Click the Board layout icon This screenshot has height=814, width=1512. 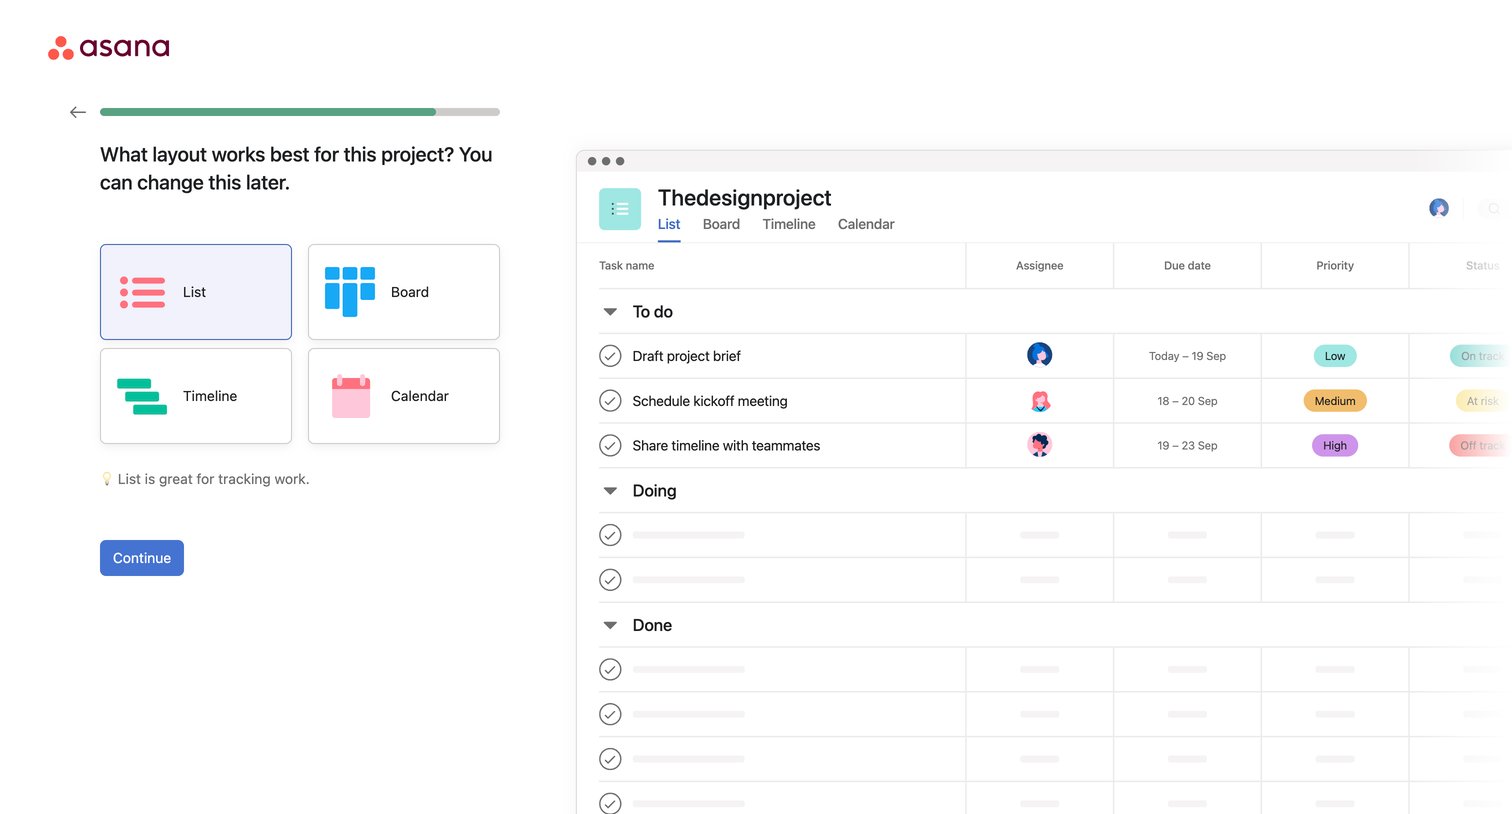(350, 292)
